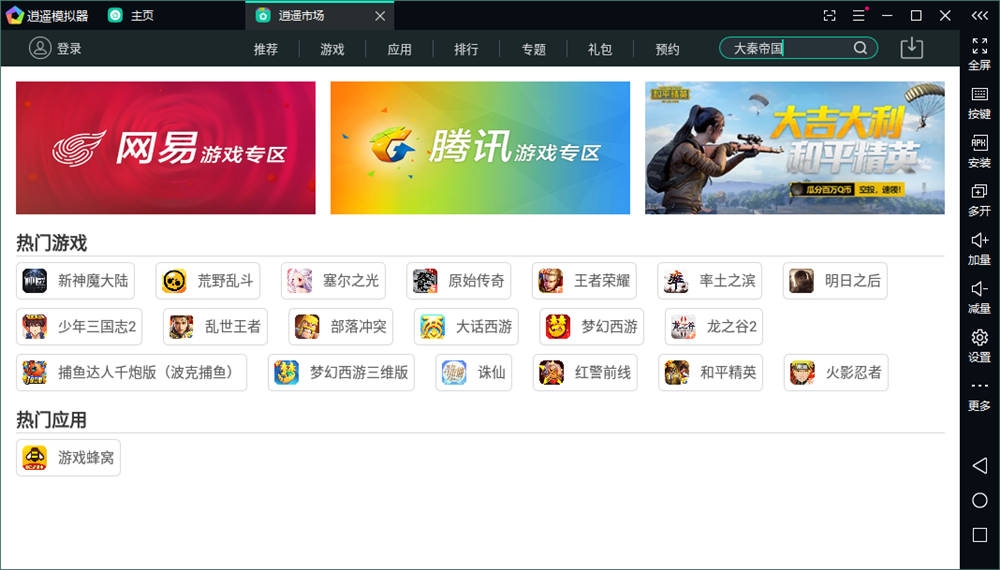The width and height of the screenshot is (1000, 570).
Task: Open the hamburger menu in title bar
Action: (859, 15)
